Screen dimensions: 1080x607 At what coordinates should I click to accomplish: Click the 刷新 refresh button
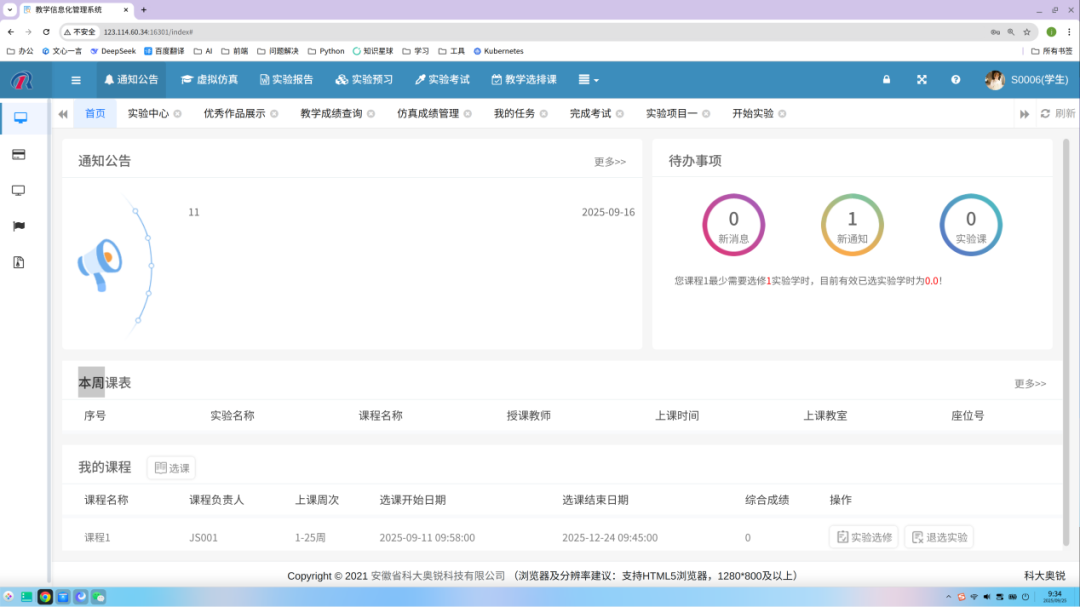click(1057, 114)
